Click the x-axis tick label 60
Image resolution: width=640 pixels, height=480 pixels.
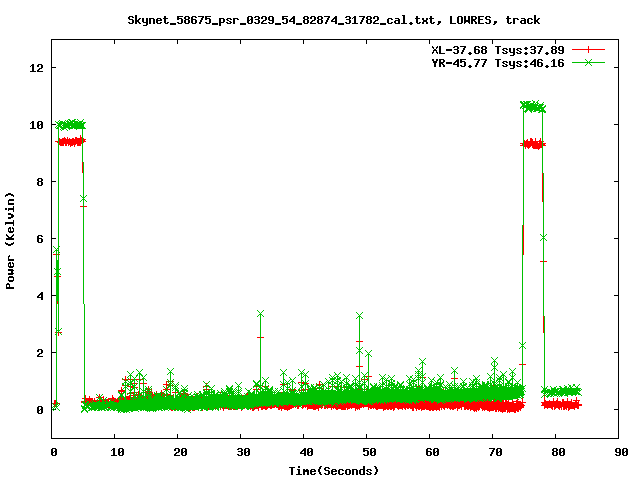coord(432,452)
